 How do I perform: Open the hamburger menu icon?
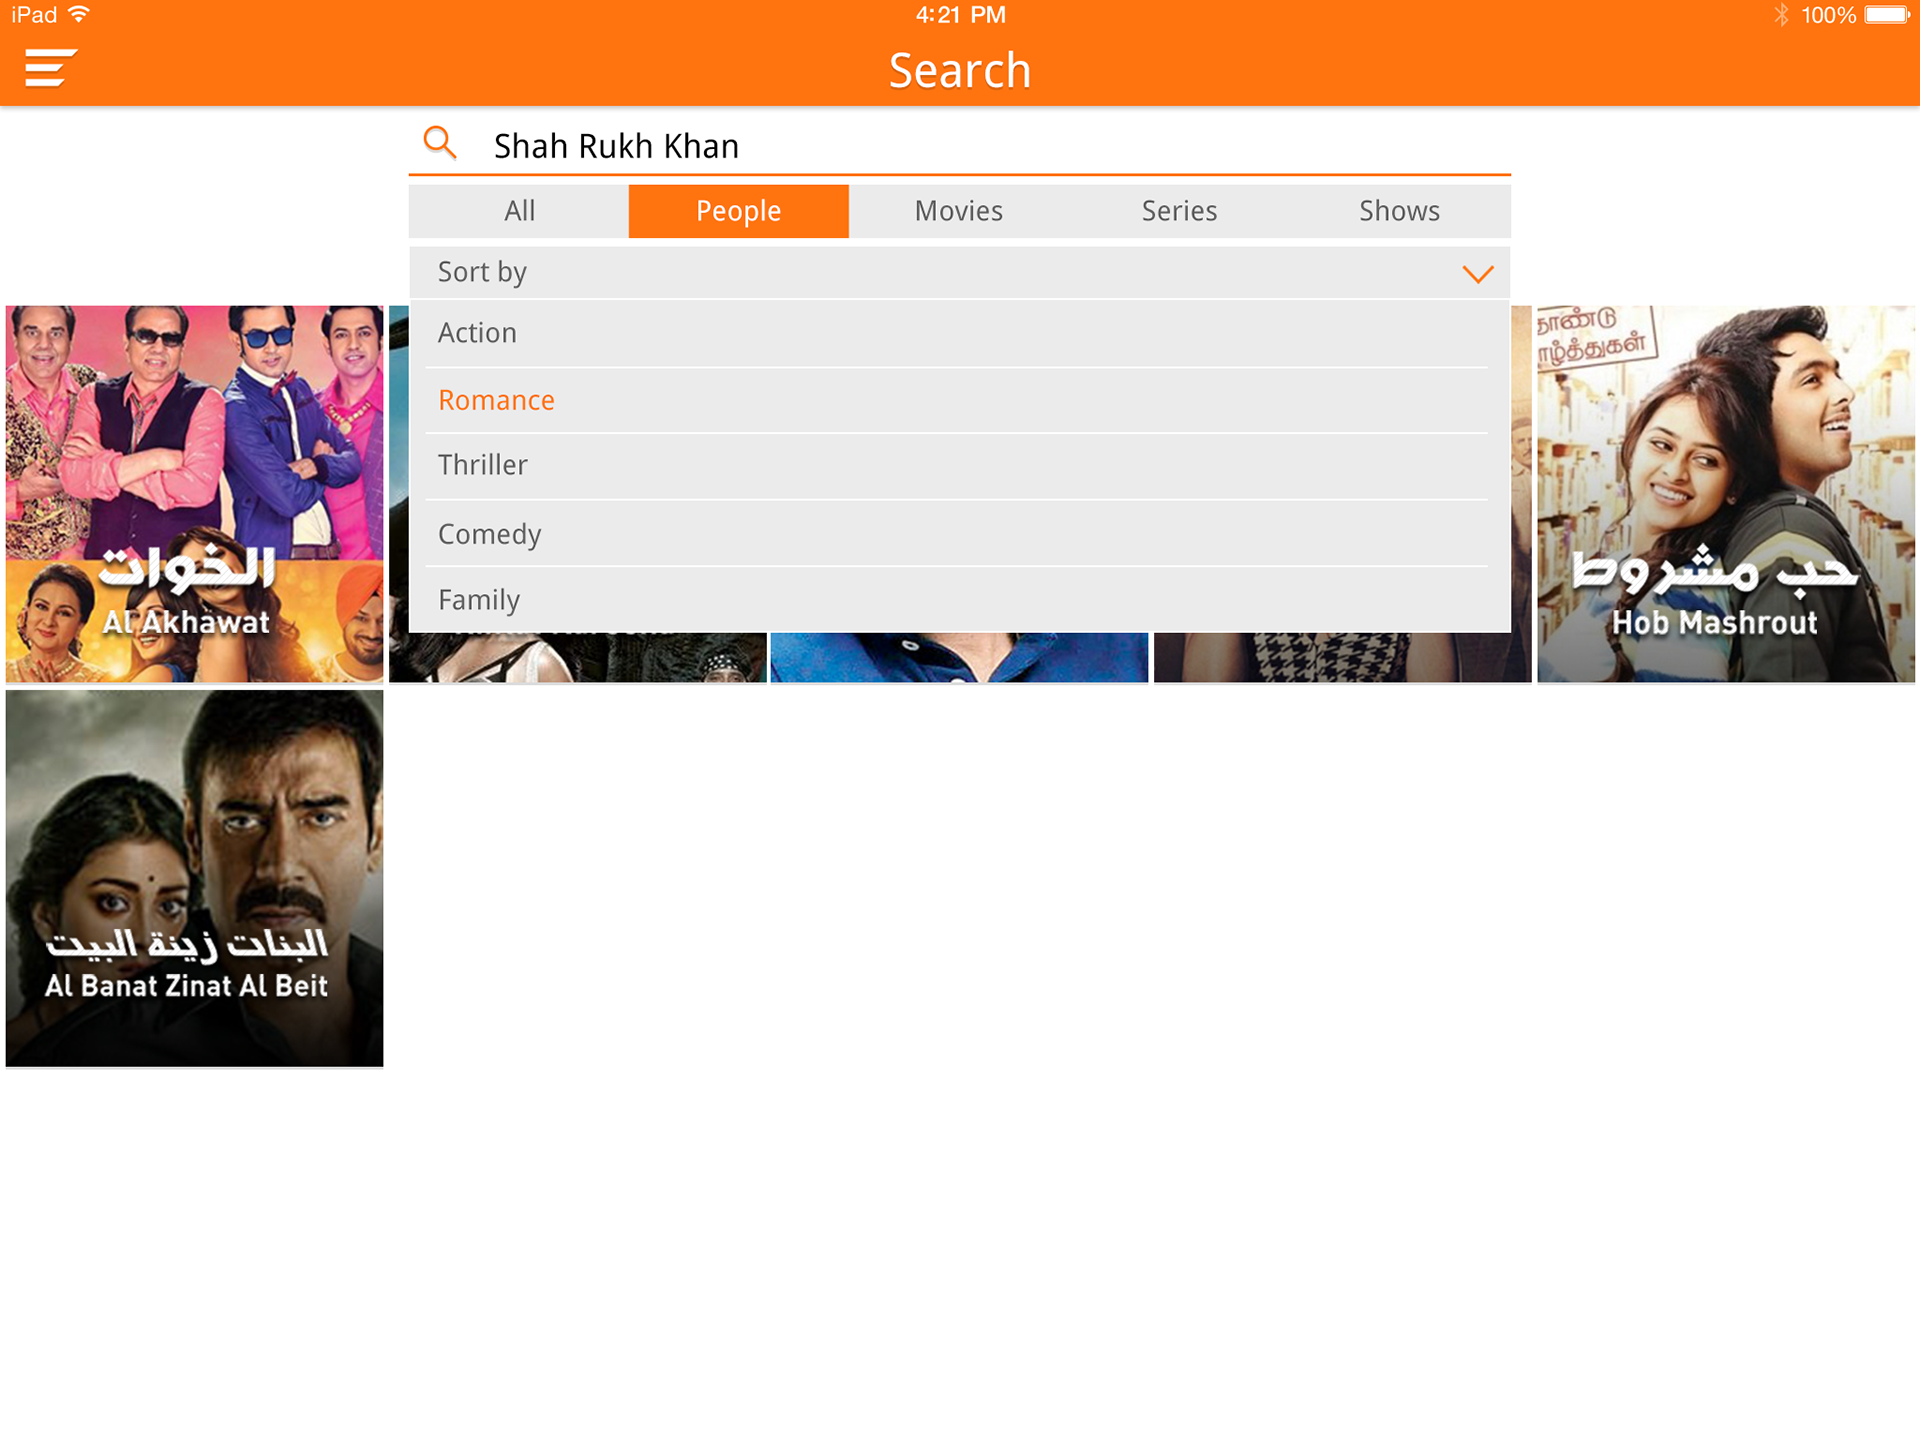(49, 68)
